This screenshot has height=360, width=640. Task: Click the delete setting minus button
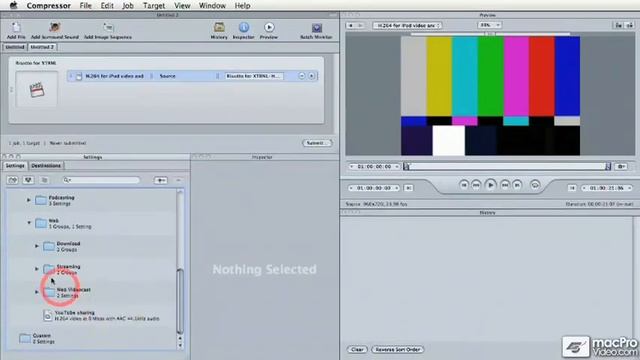coord(178,180)
